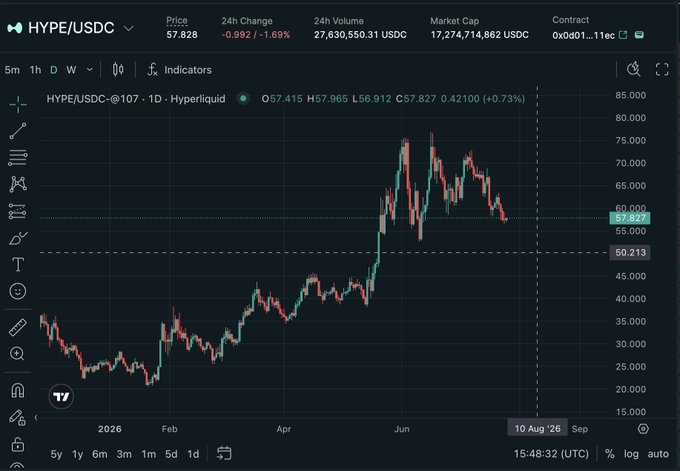The image size is (680, 471).
Task: Open the go to date calendar
Action: (x=224, y=454)
